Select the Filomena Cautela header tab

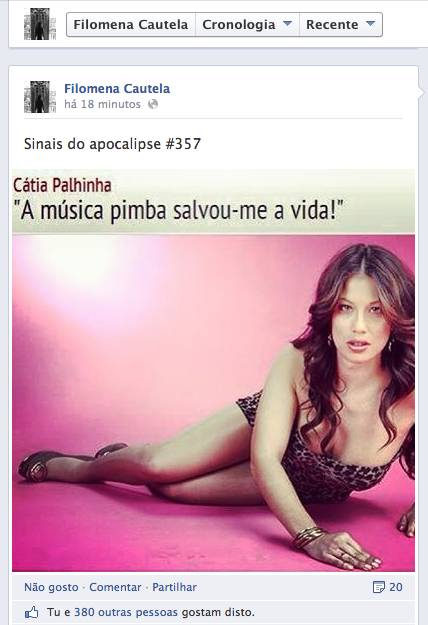tap(131, 24)
